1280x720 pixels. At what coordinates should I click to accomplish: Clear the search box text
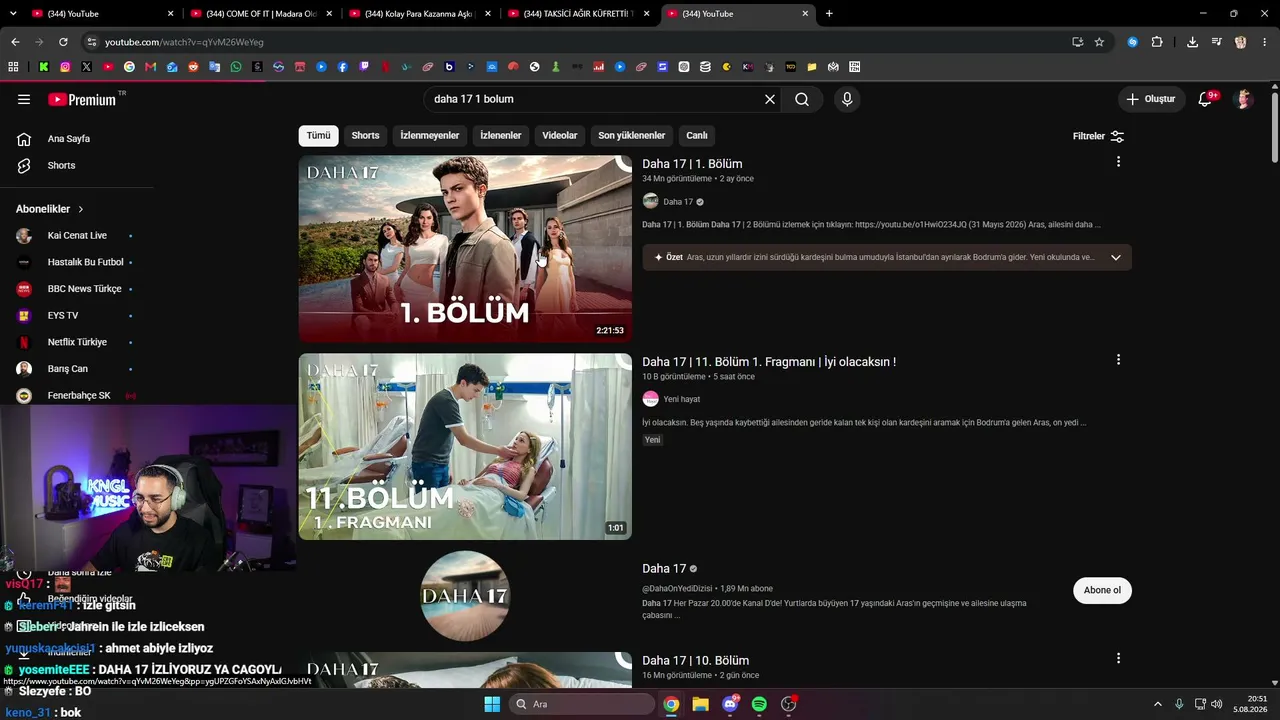pyautogui.click(x=770, y=99)
